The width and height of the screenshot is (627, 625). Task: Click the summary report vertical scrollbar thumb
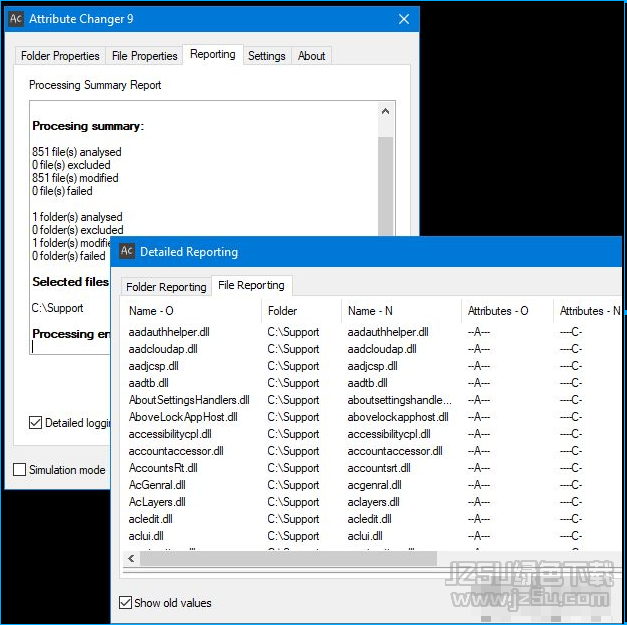(385, 186)
